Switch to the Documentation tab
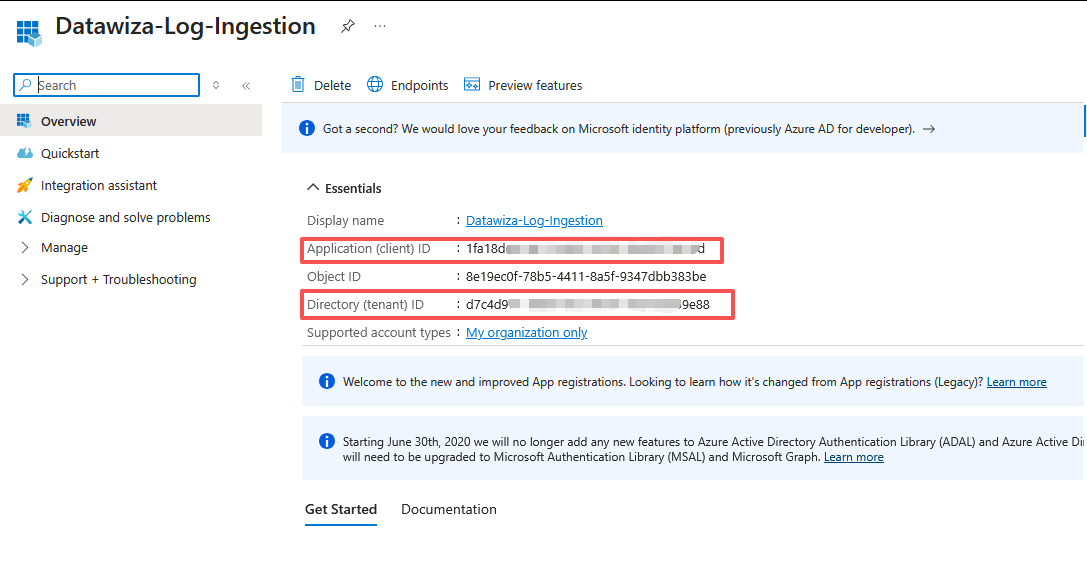Screen dimensions: 1087x566 pyautogui.click(x=448, y=509)
